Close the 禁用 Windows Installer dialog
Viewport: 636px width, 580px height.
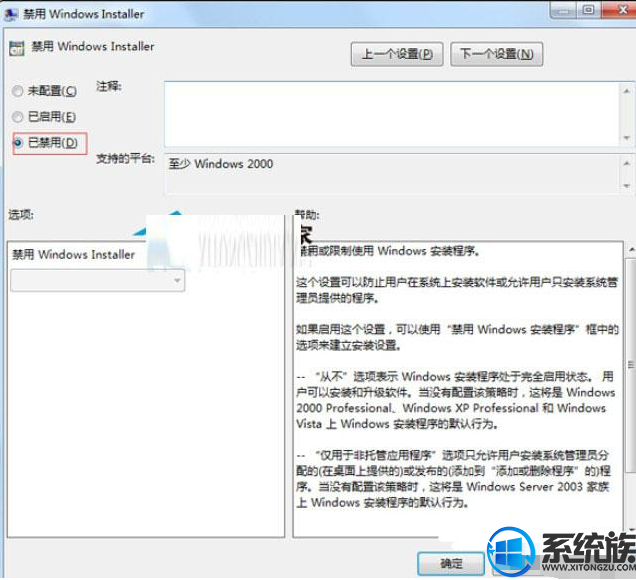[x=621, y=9]
